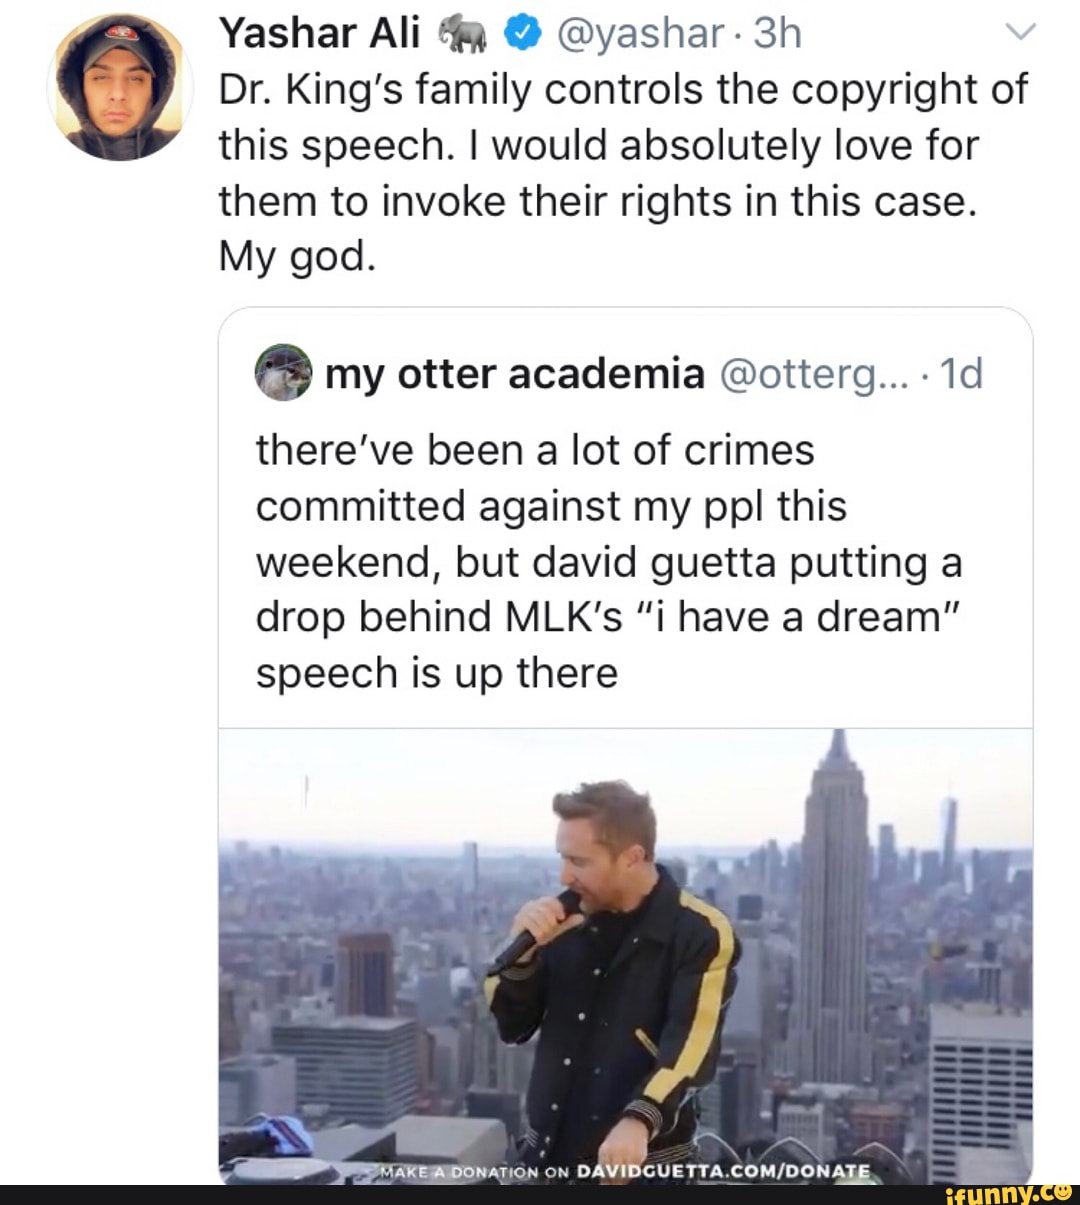Click the "My god." line of tweet
1080x1205 pixels.
pyautogui.click(x=297, y=257)
